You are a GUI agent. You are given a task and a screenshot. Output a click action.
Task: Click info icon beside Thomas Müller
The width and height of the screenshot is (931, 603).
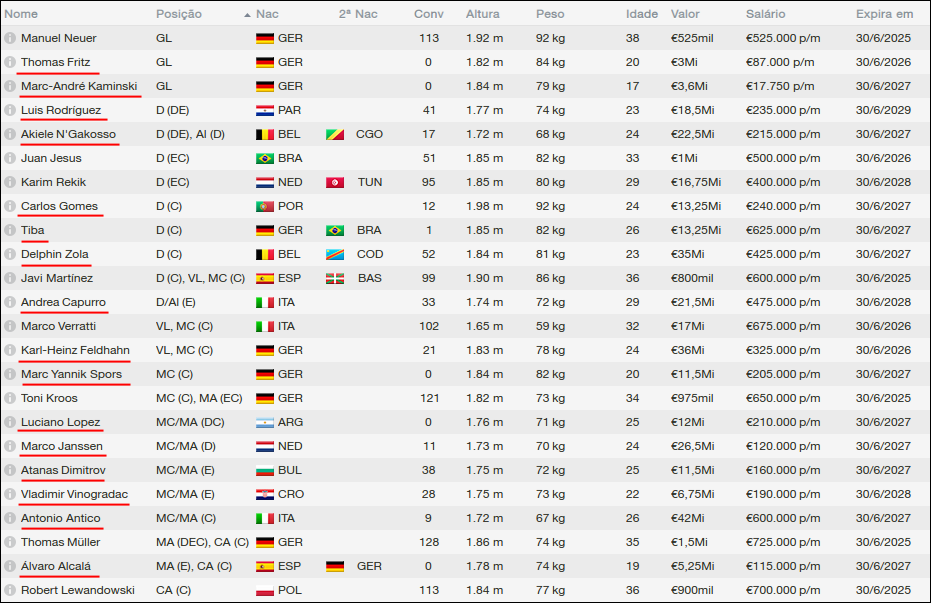coord(10,542)
